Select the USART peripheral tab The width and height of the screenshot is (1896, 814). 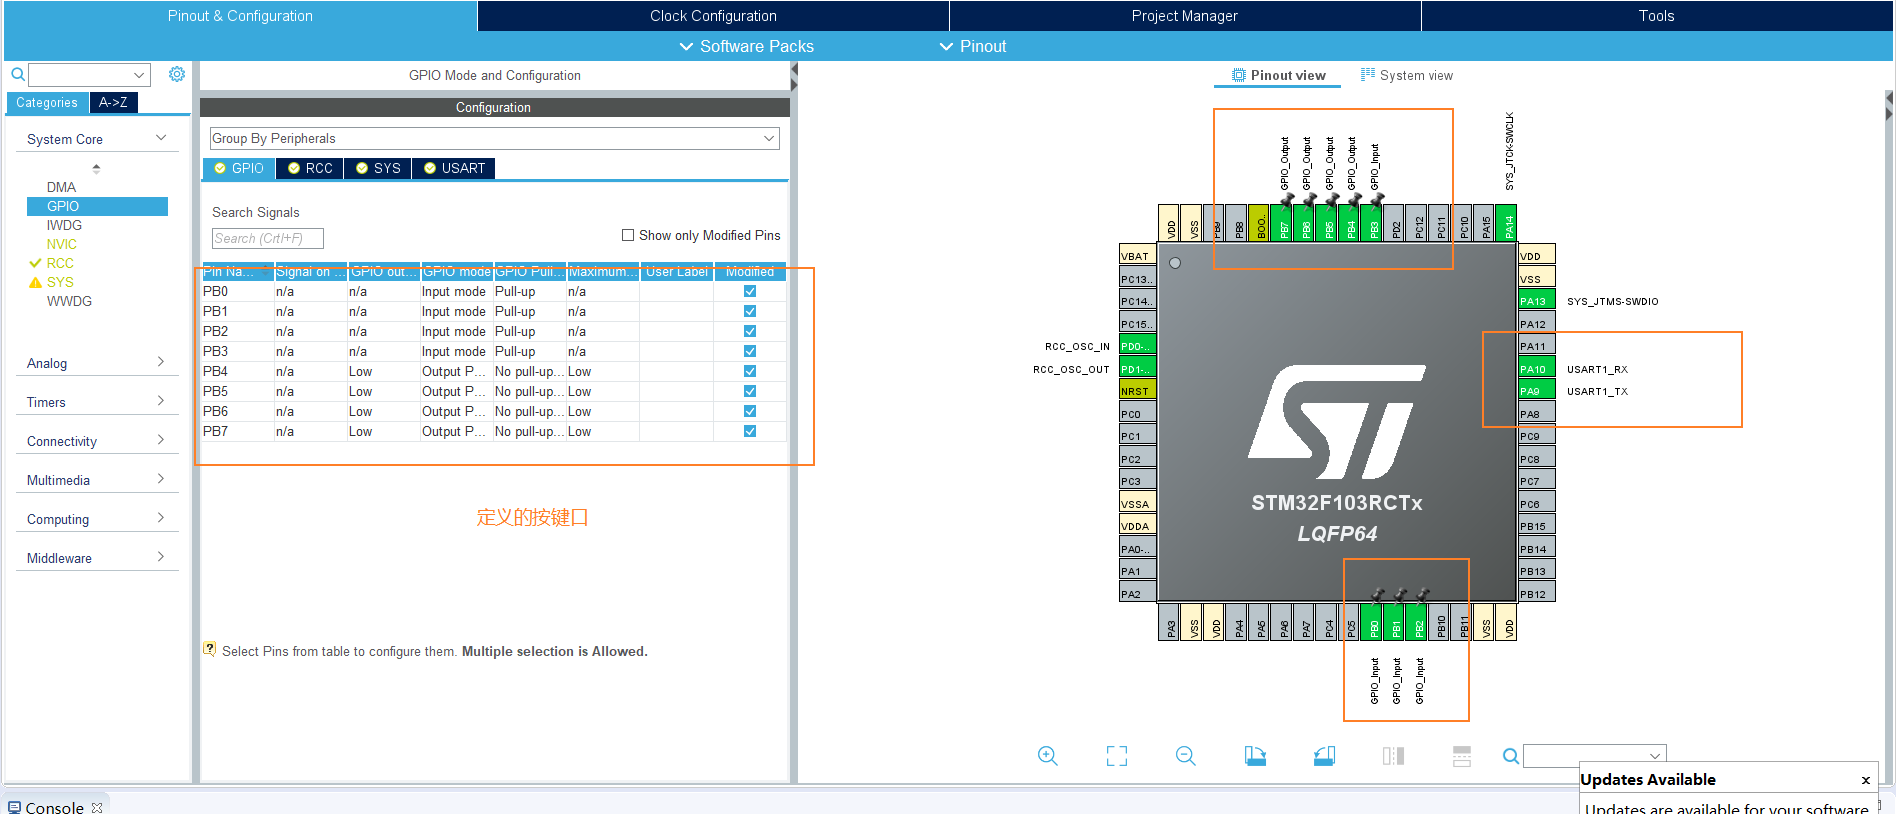(x=454, y=168)
